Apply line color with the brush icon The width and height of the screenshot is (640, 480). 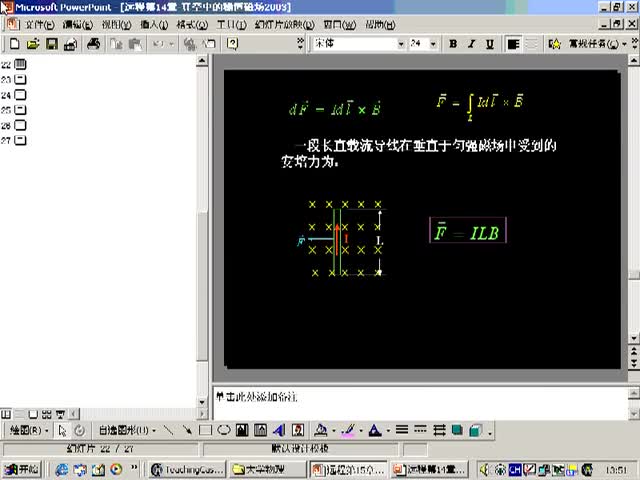(x=349, y=430)
